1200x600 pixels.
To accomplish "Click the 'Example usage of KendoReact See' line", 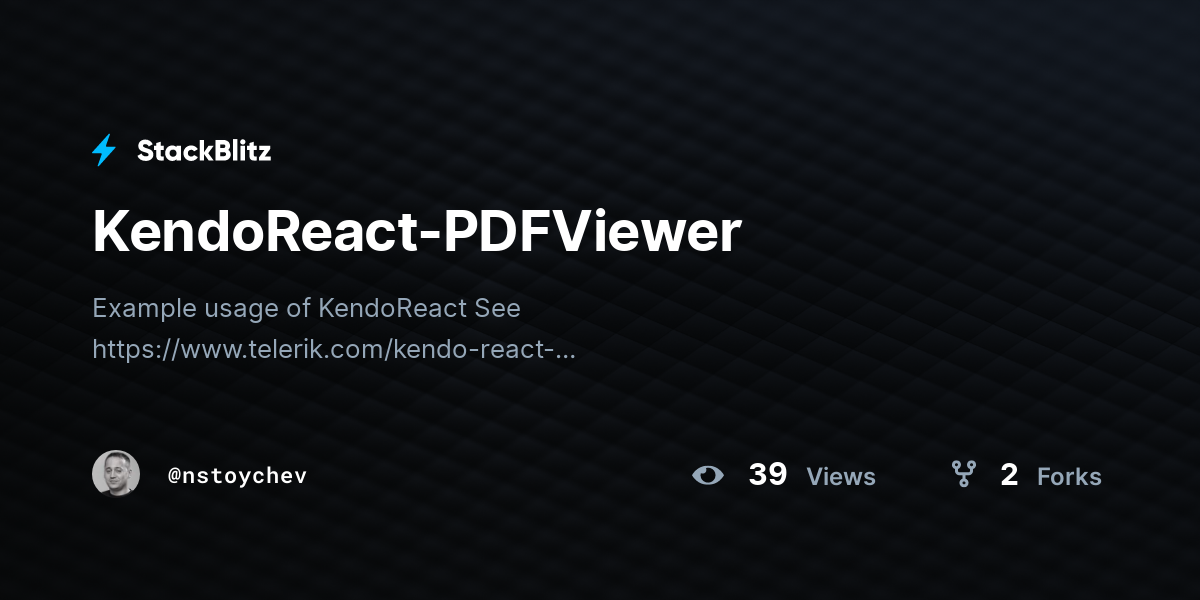I will 306,308.
